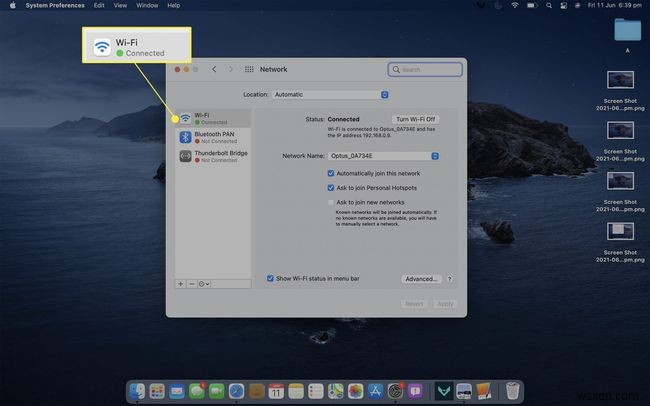Enable Ask to join new networks

(x=332, y=202)
